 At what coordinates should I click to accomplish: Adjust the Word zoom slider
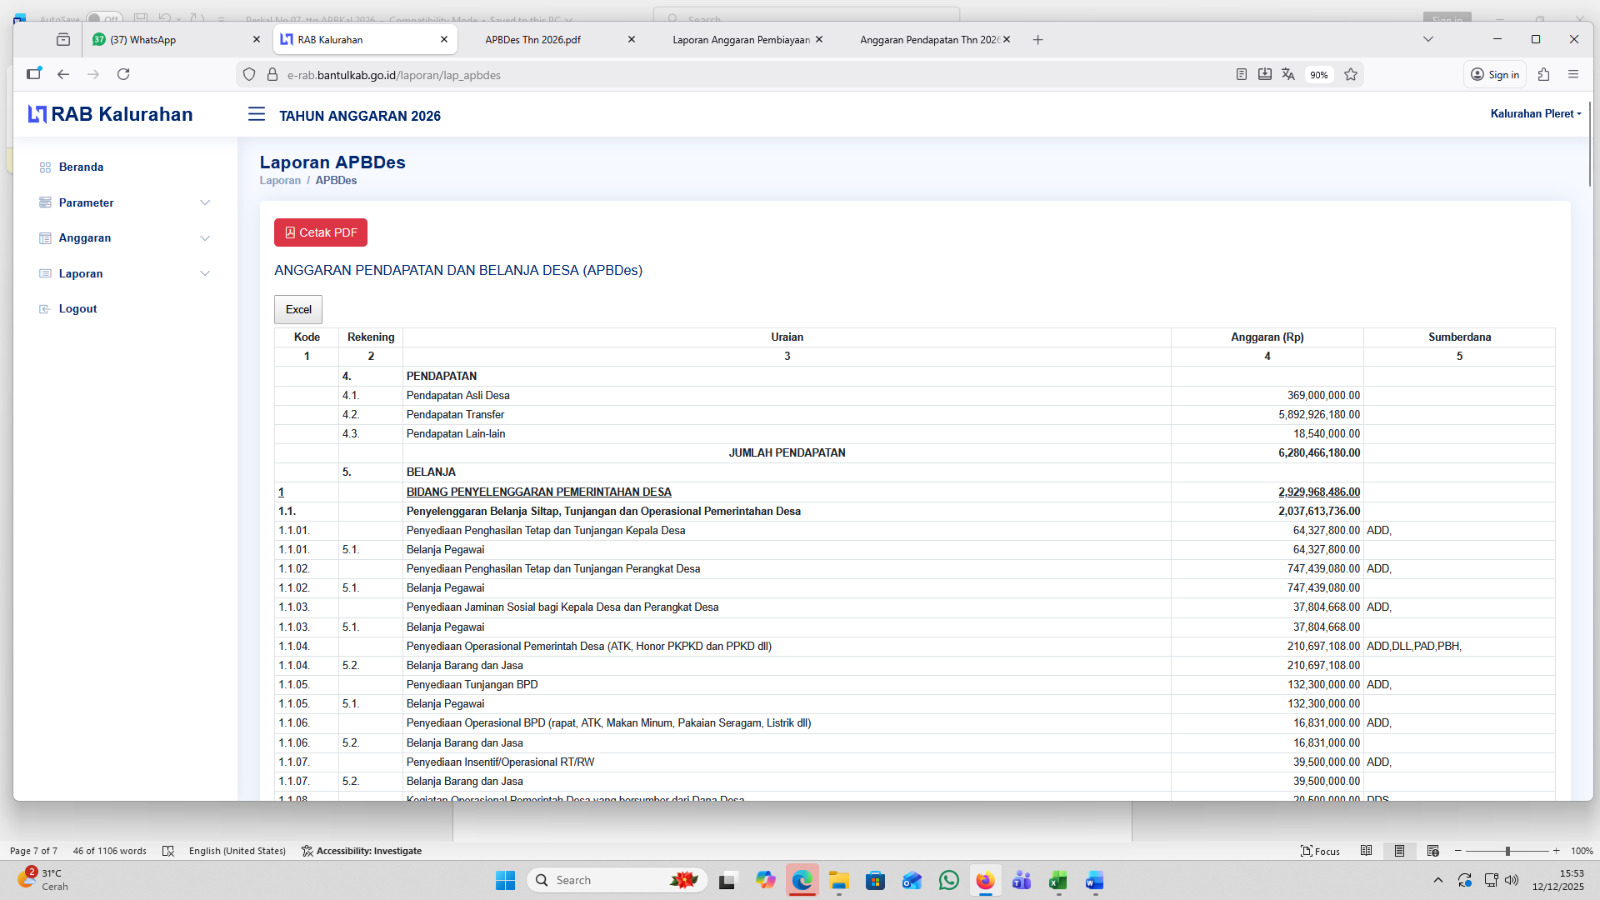[x=1507, y=851]
